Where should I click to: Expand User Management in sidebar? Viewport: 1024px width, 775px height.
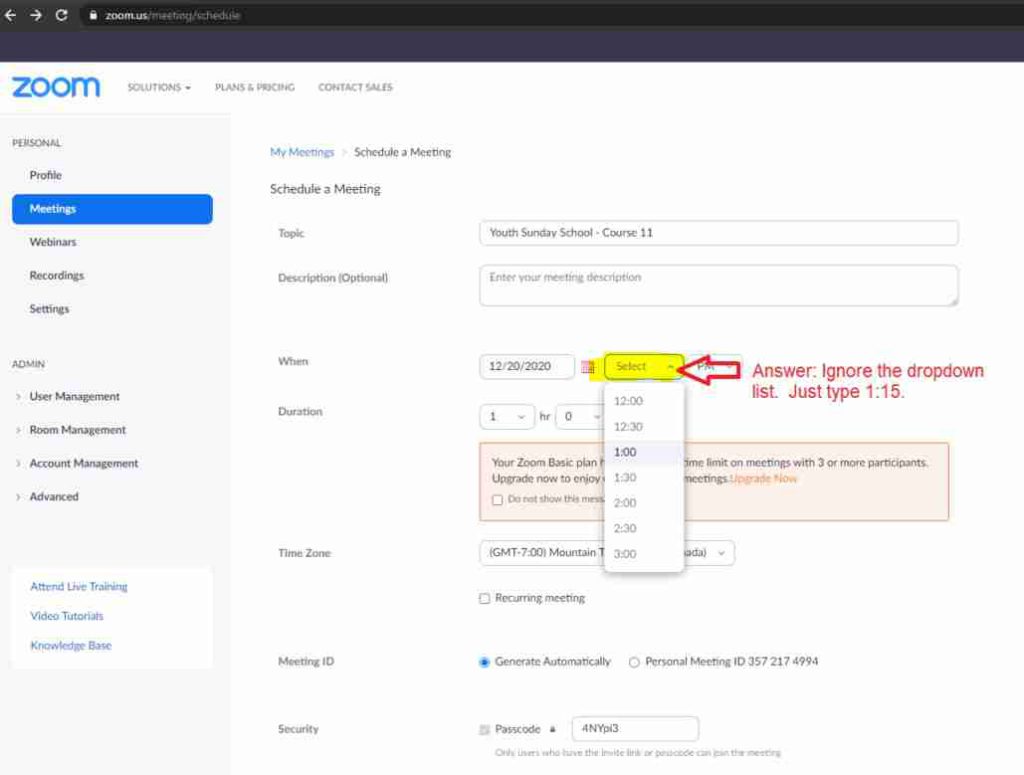pyautogui.click(x=74, y=397)
